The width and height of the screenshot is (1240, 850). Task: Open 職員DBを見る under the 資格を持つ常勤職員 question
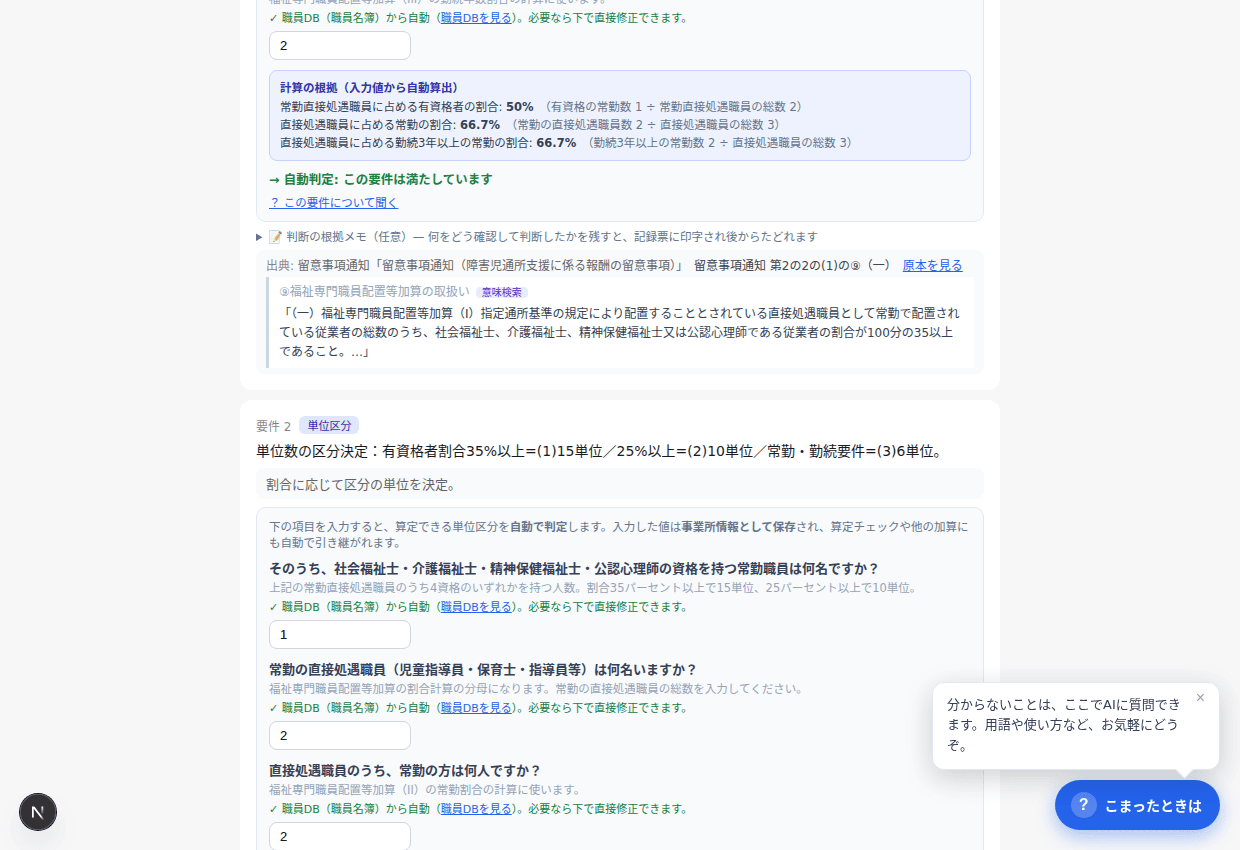[476, 607]
